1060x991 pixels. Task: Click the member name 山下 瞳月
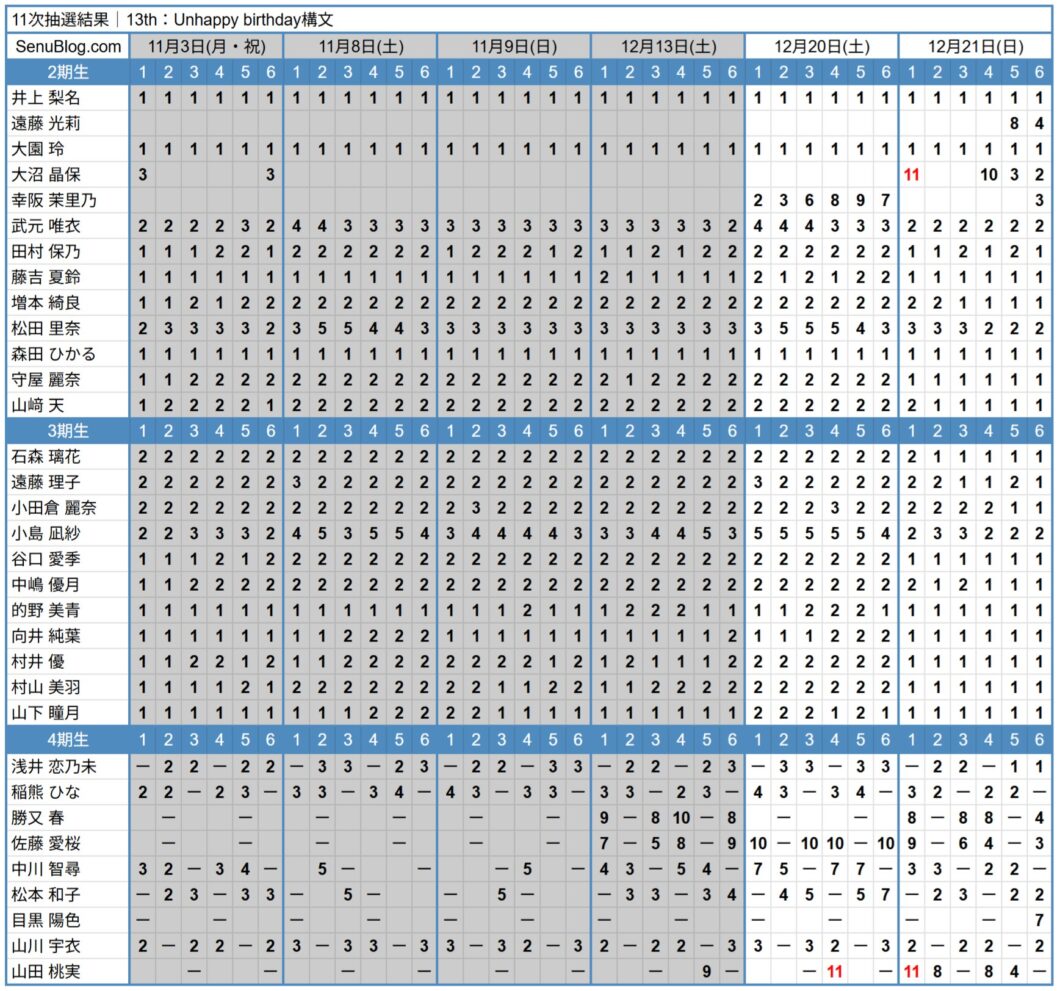coord(47,714)
